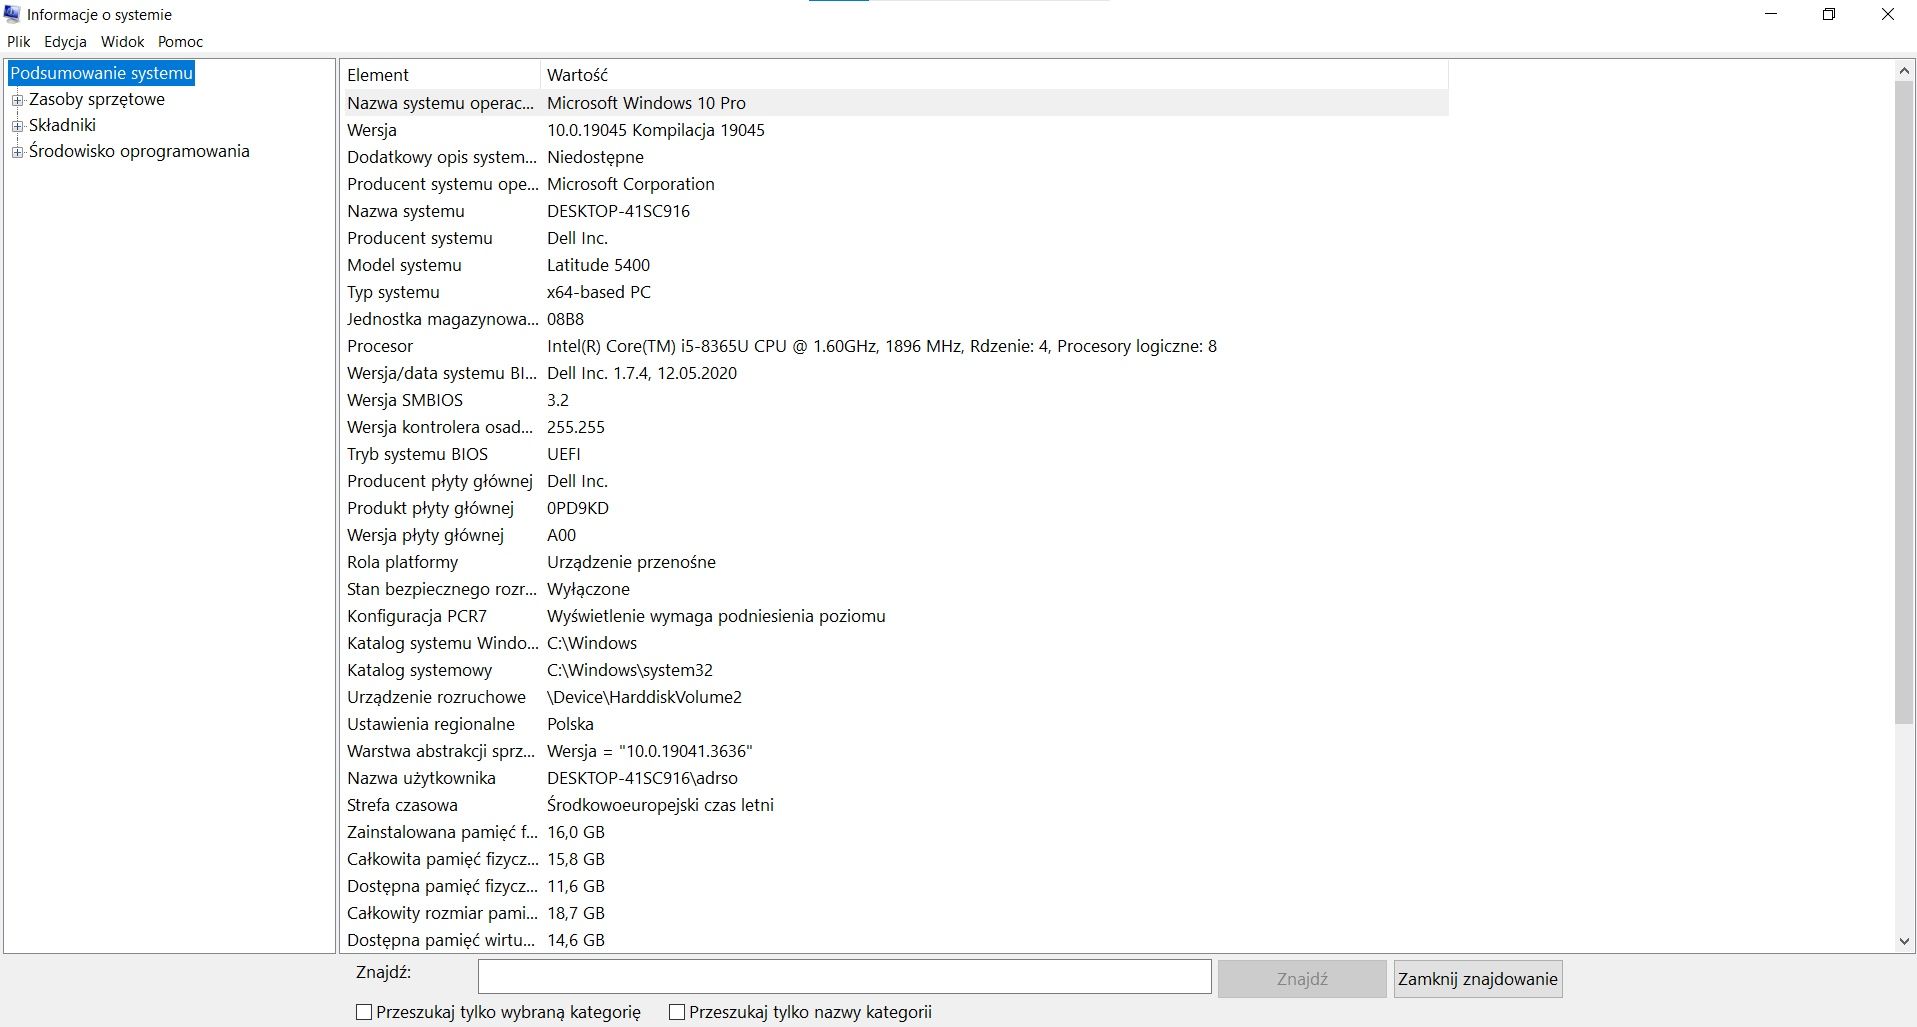Select the DESKTOP-41SC916\adrso value
Screen dimensions: 1917x1027
[642, 778]
